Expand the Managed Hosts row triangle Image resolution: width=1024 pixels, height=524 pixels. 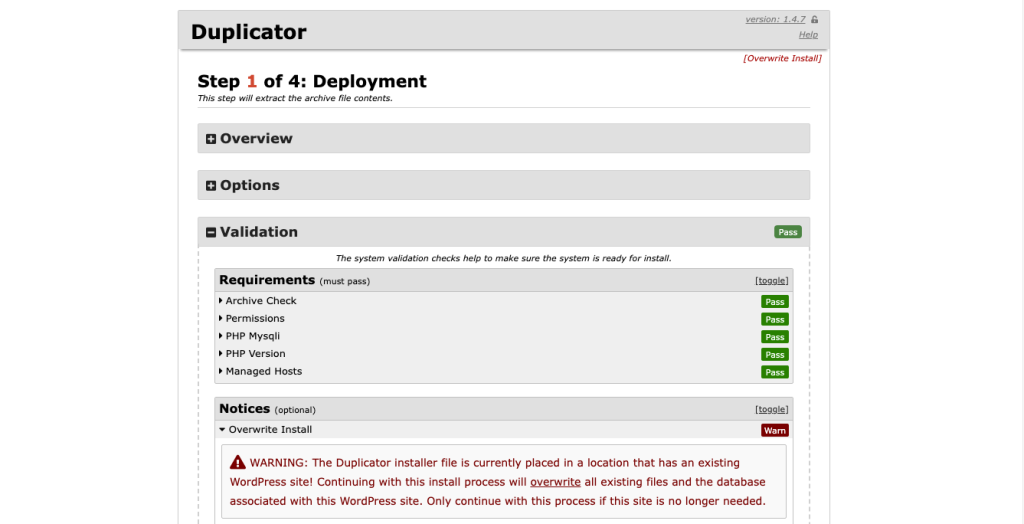tap(221, 371)
